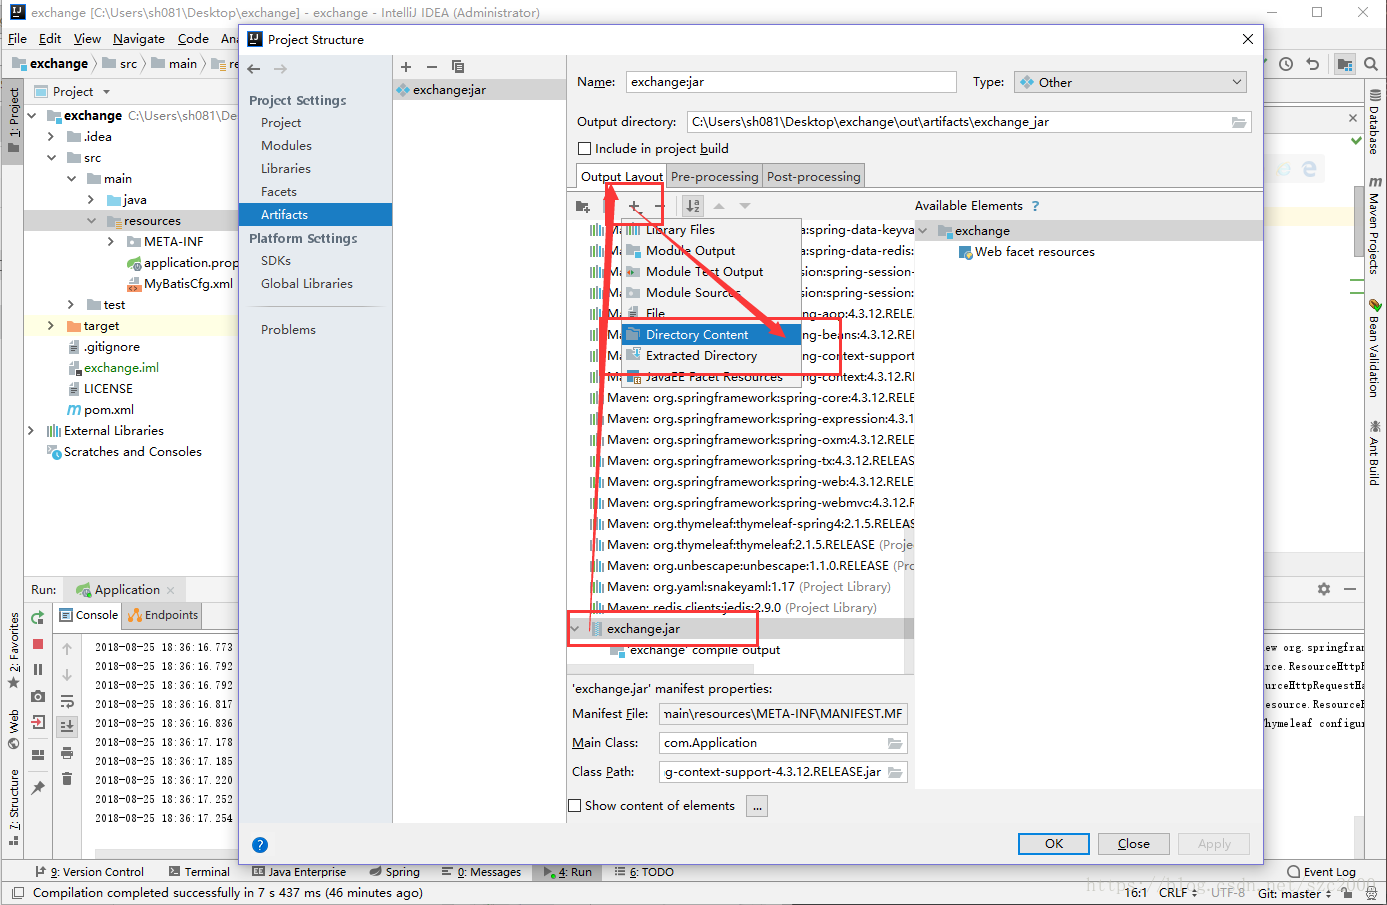Switch to Pre-processing tab

(x=714, y=176)
